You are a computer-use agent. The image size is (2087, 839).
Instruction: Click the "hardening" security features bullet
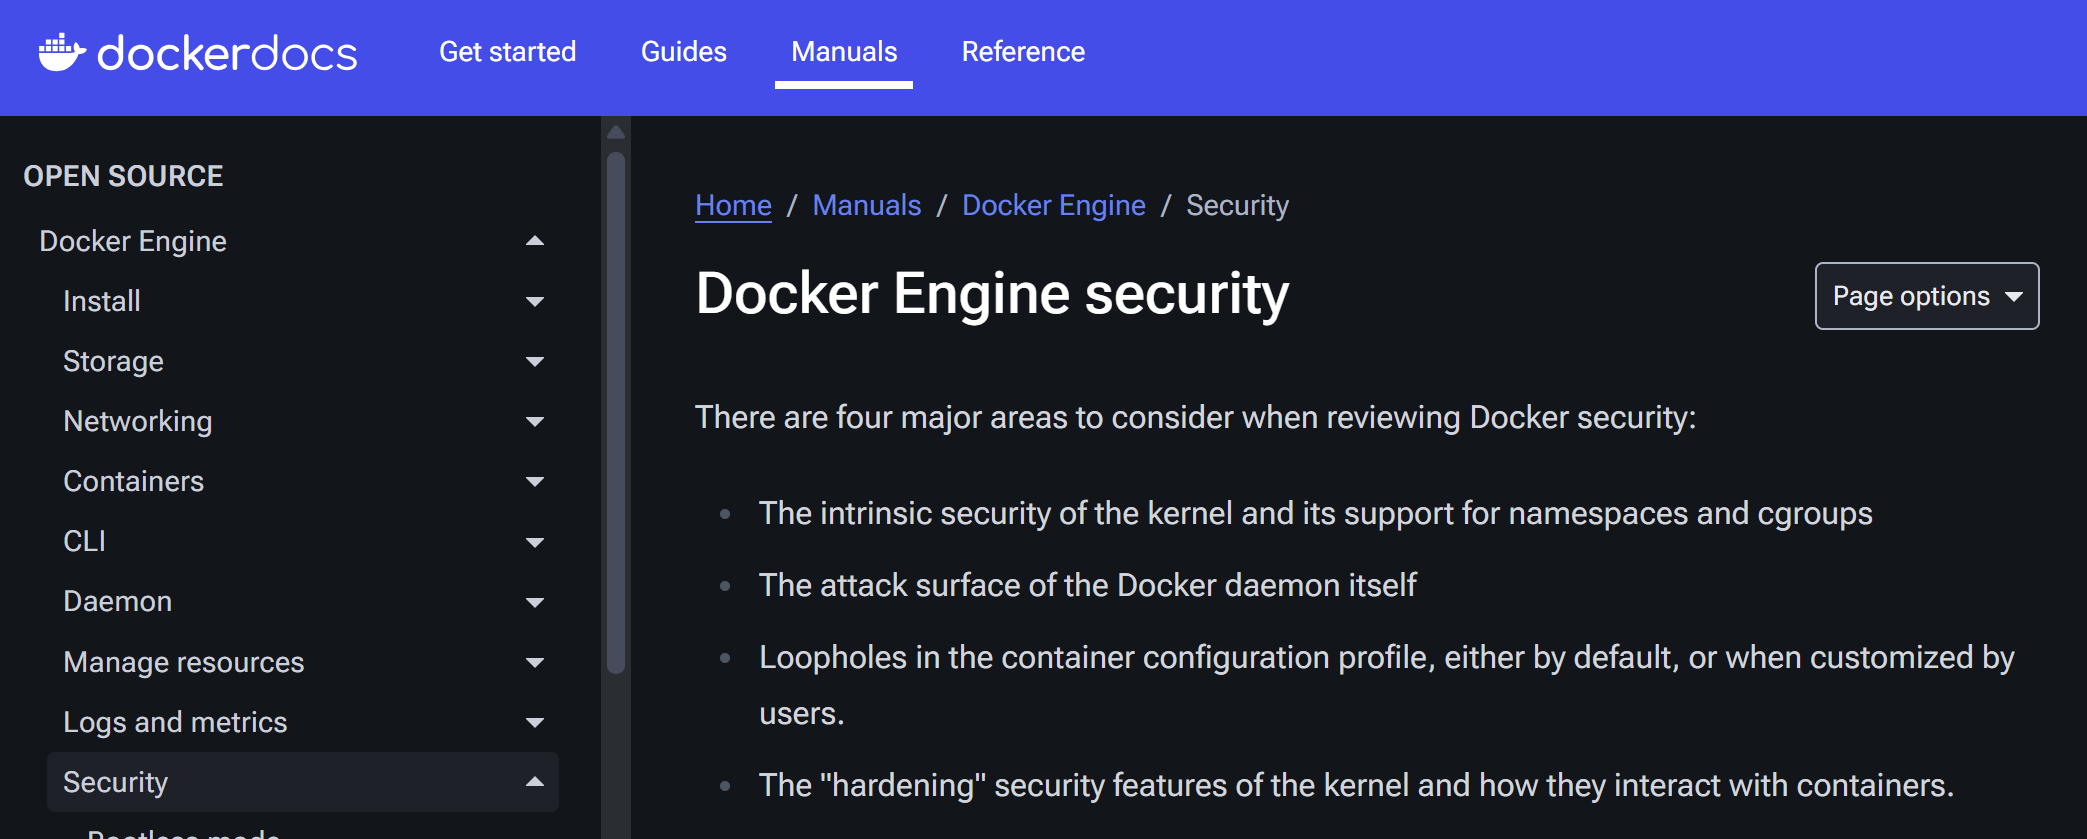pyautogui.click(x=1356, y=785)
